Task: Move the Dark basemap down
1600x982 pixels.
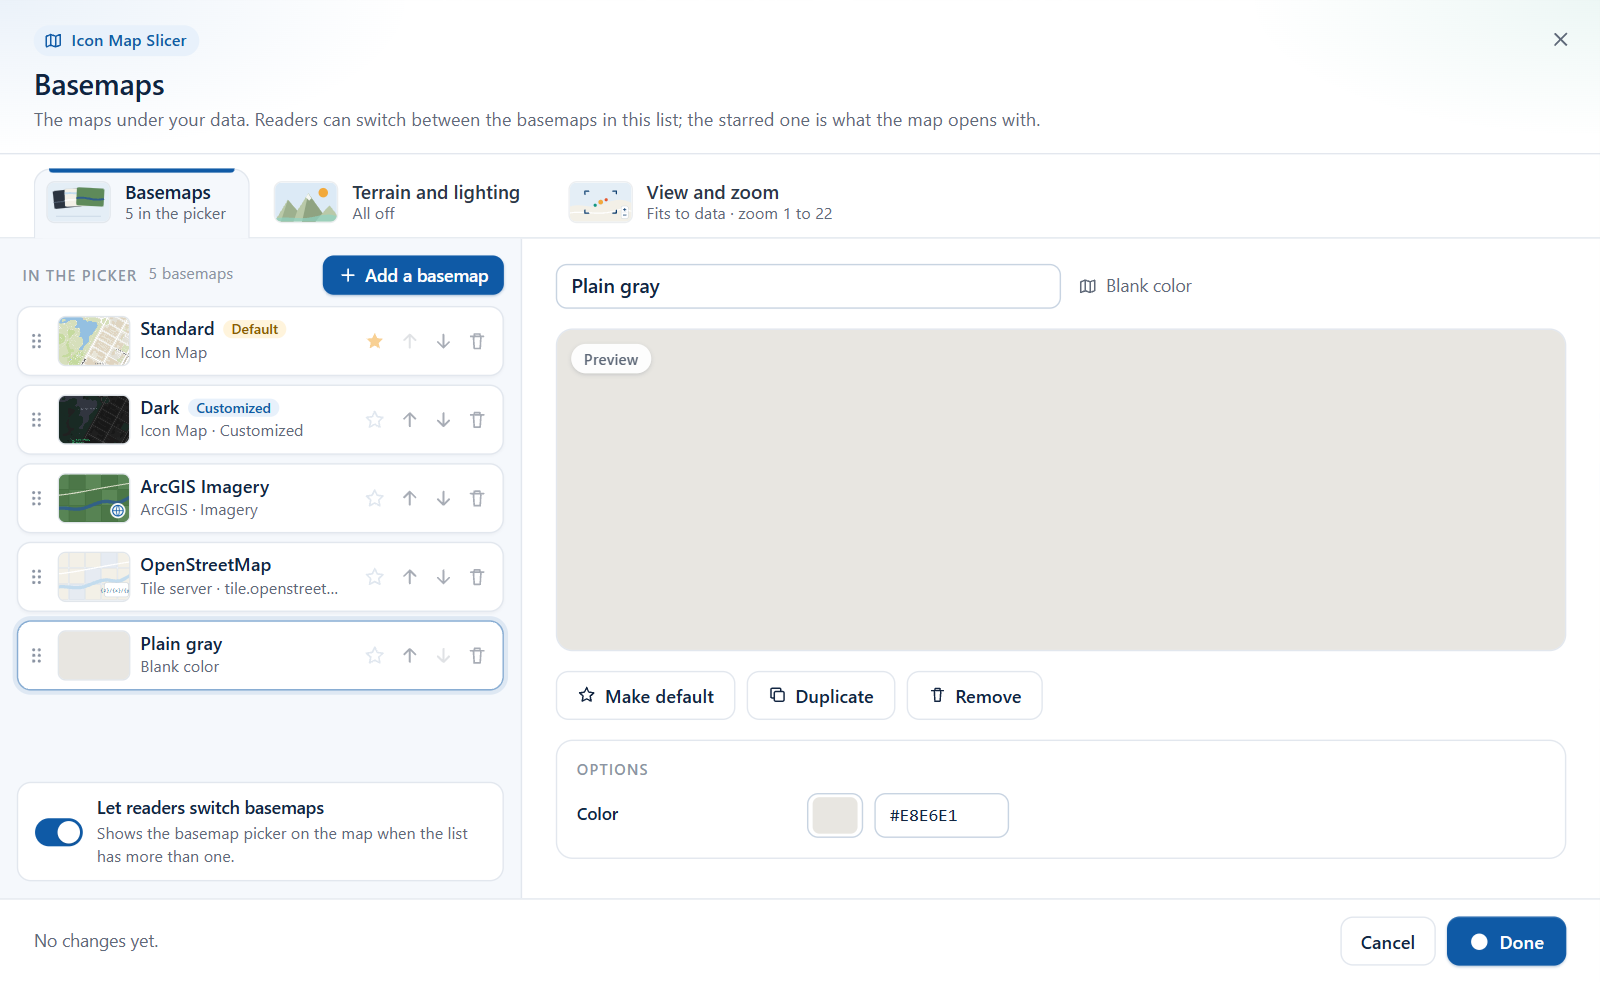Action: coord(443,420)
